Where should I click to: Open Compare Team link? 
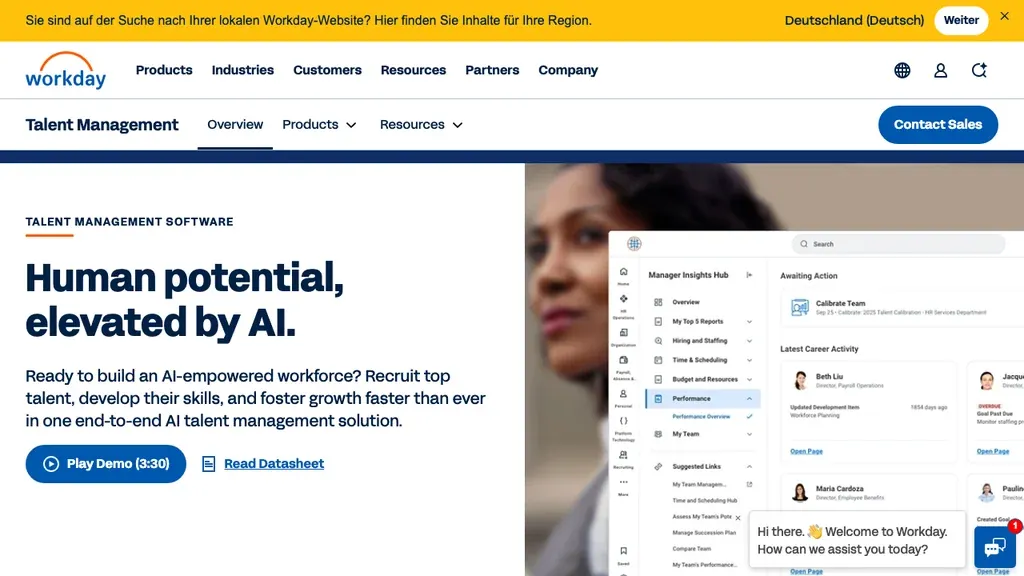692,549
